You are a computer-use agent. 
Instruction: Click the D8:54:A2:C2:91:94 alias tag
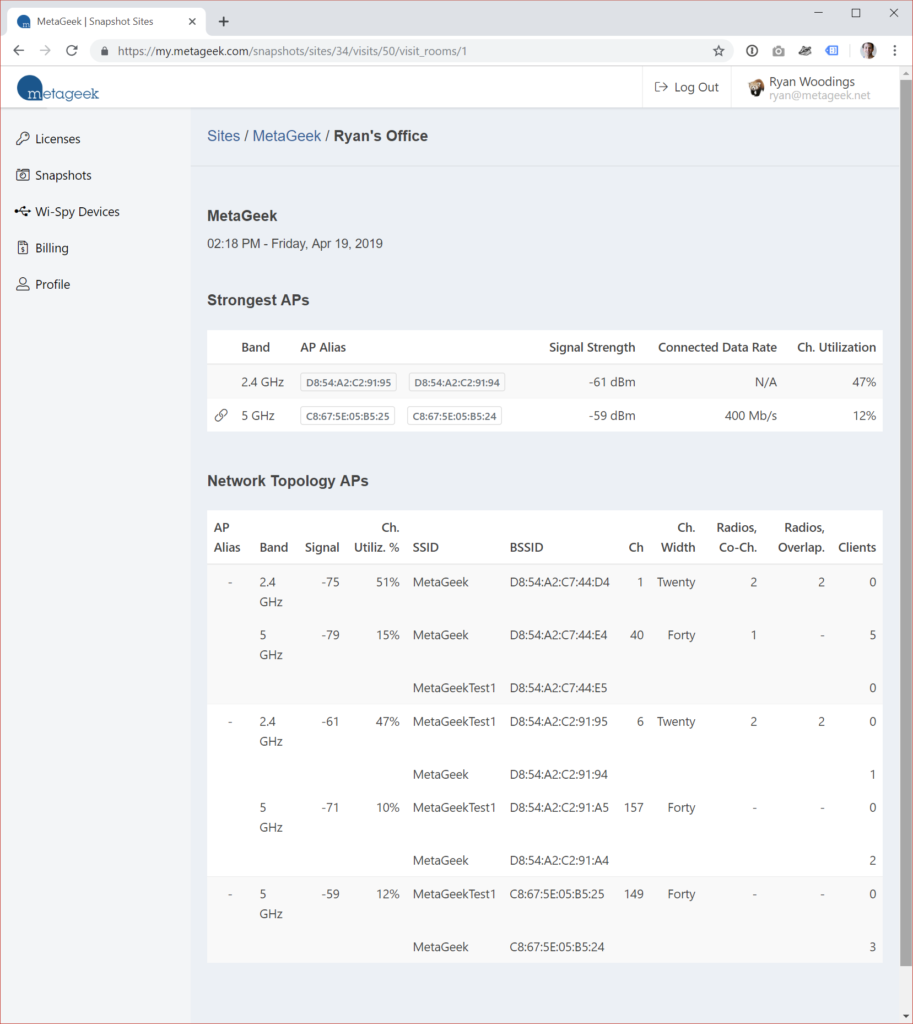456,382
